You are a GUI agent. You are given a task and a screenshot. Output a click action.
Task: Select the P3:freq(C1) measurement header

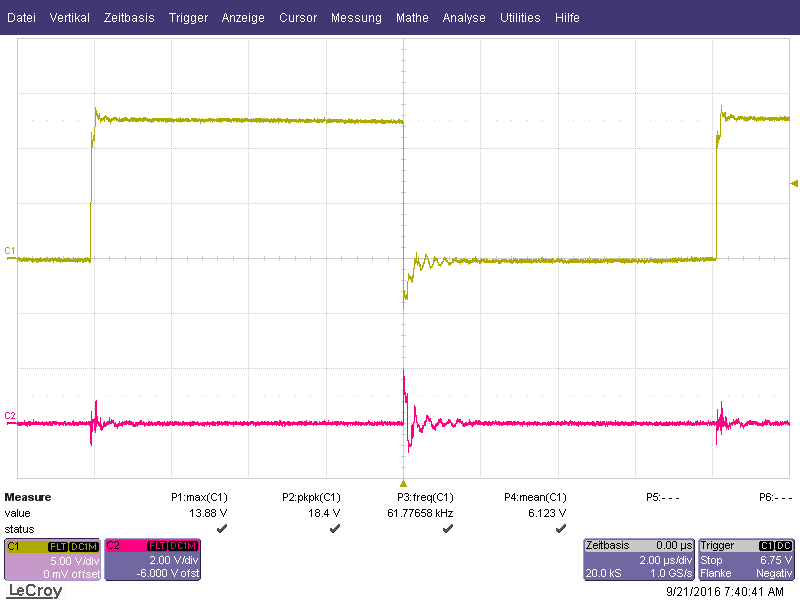coord(425,497)
